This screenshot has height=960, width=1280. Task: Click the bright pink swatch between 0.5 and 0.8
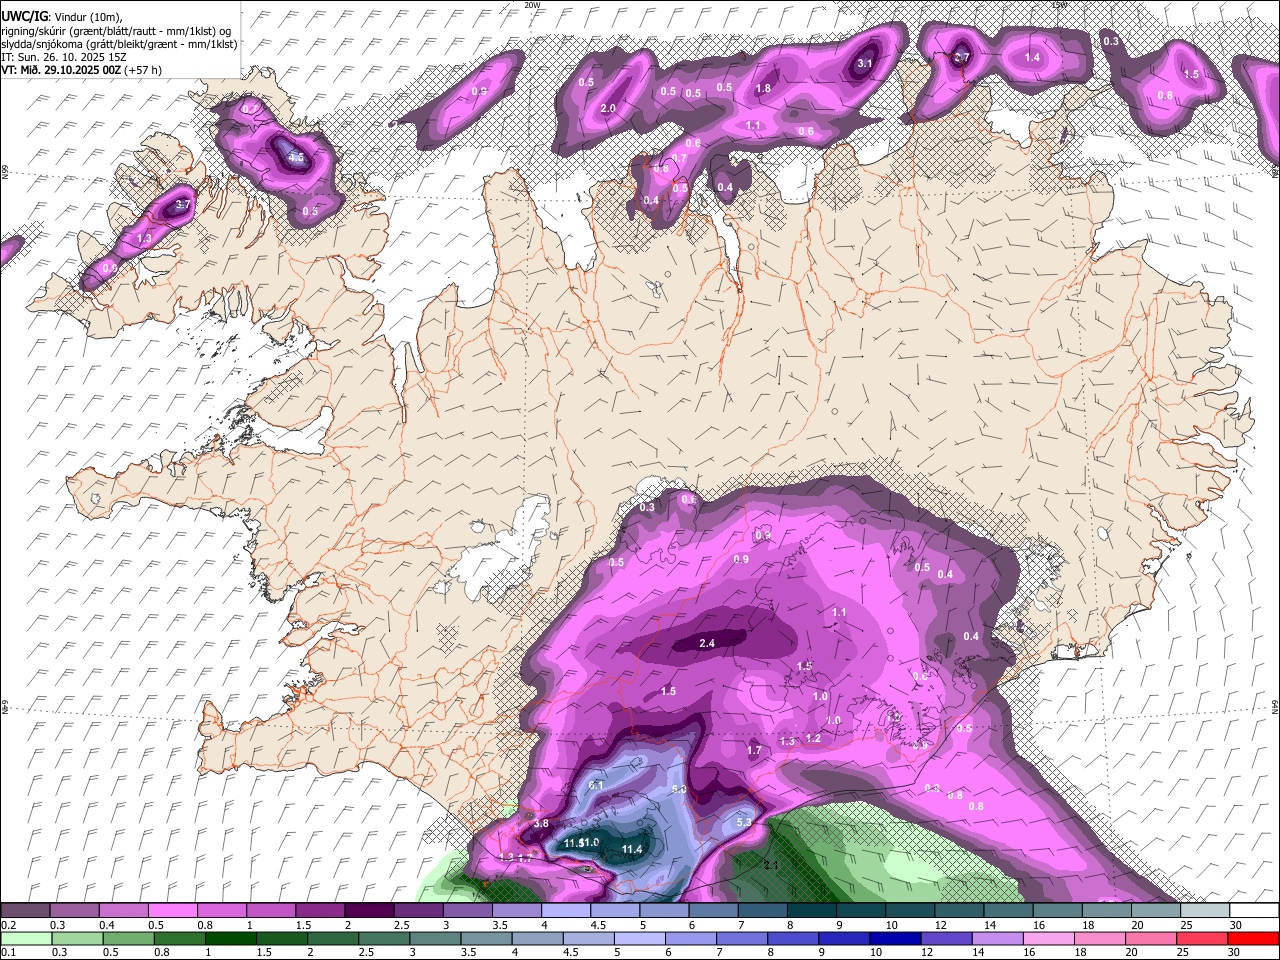[172, 910]
